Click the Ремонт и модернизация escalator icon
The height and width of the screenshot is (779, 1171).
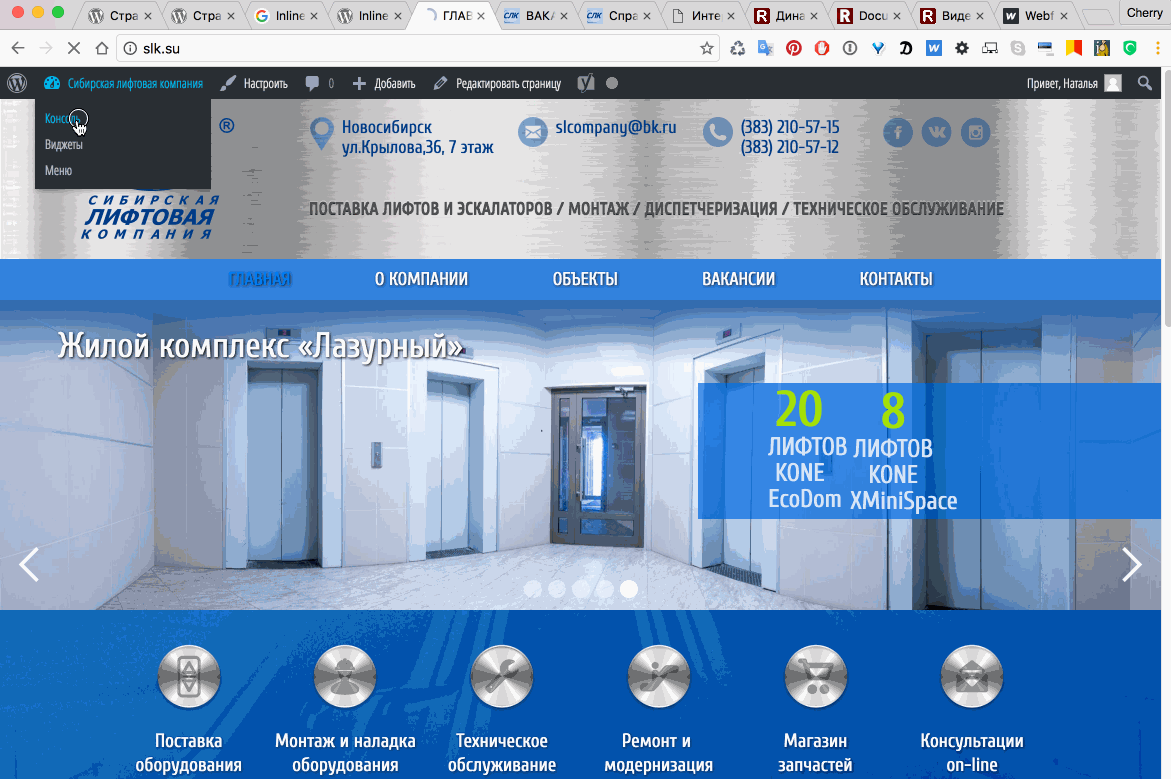point(659,677)
